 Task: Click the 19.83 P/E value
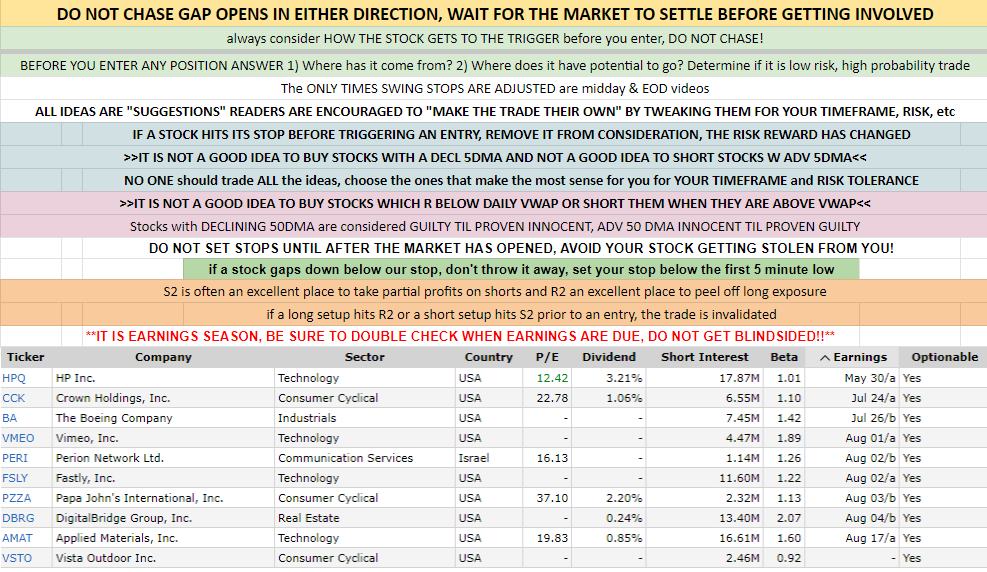(552, 538)
